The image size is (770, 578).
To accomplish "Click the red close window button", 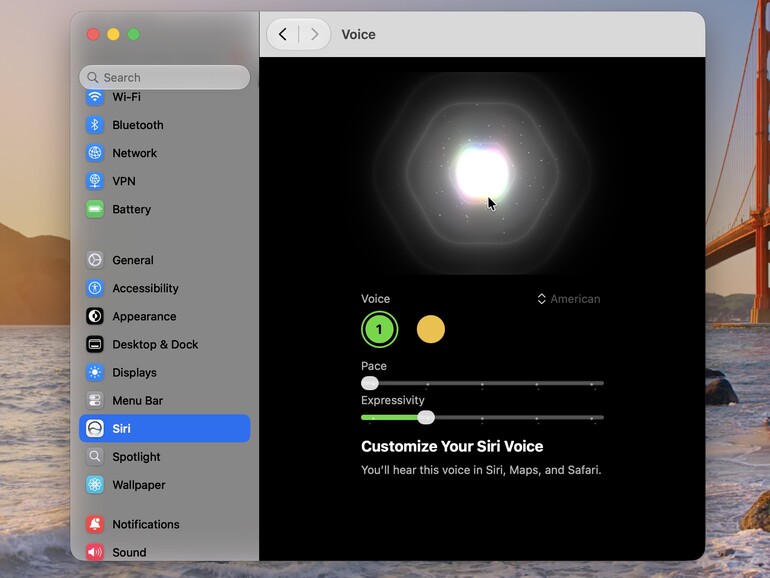I will 93,34.
